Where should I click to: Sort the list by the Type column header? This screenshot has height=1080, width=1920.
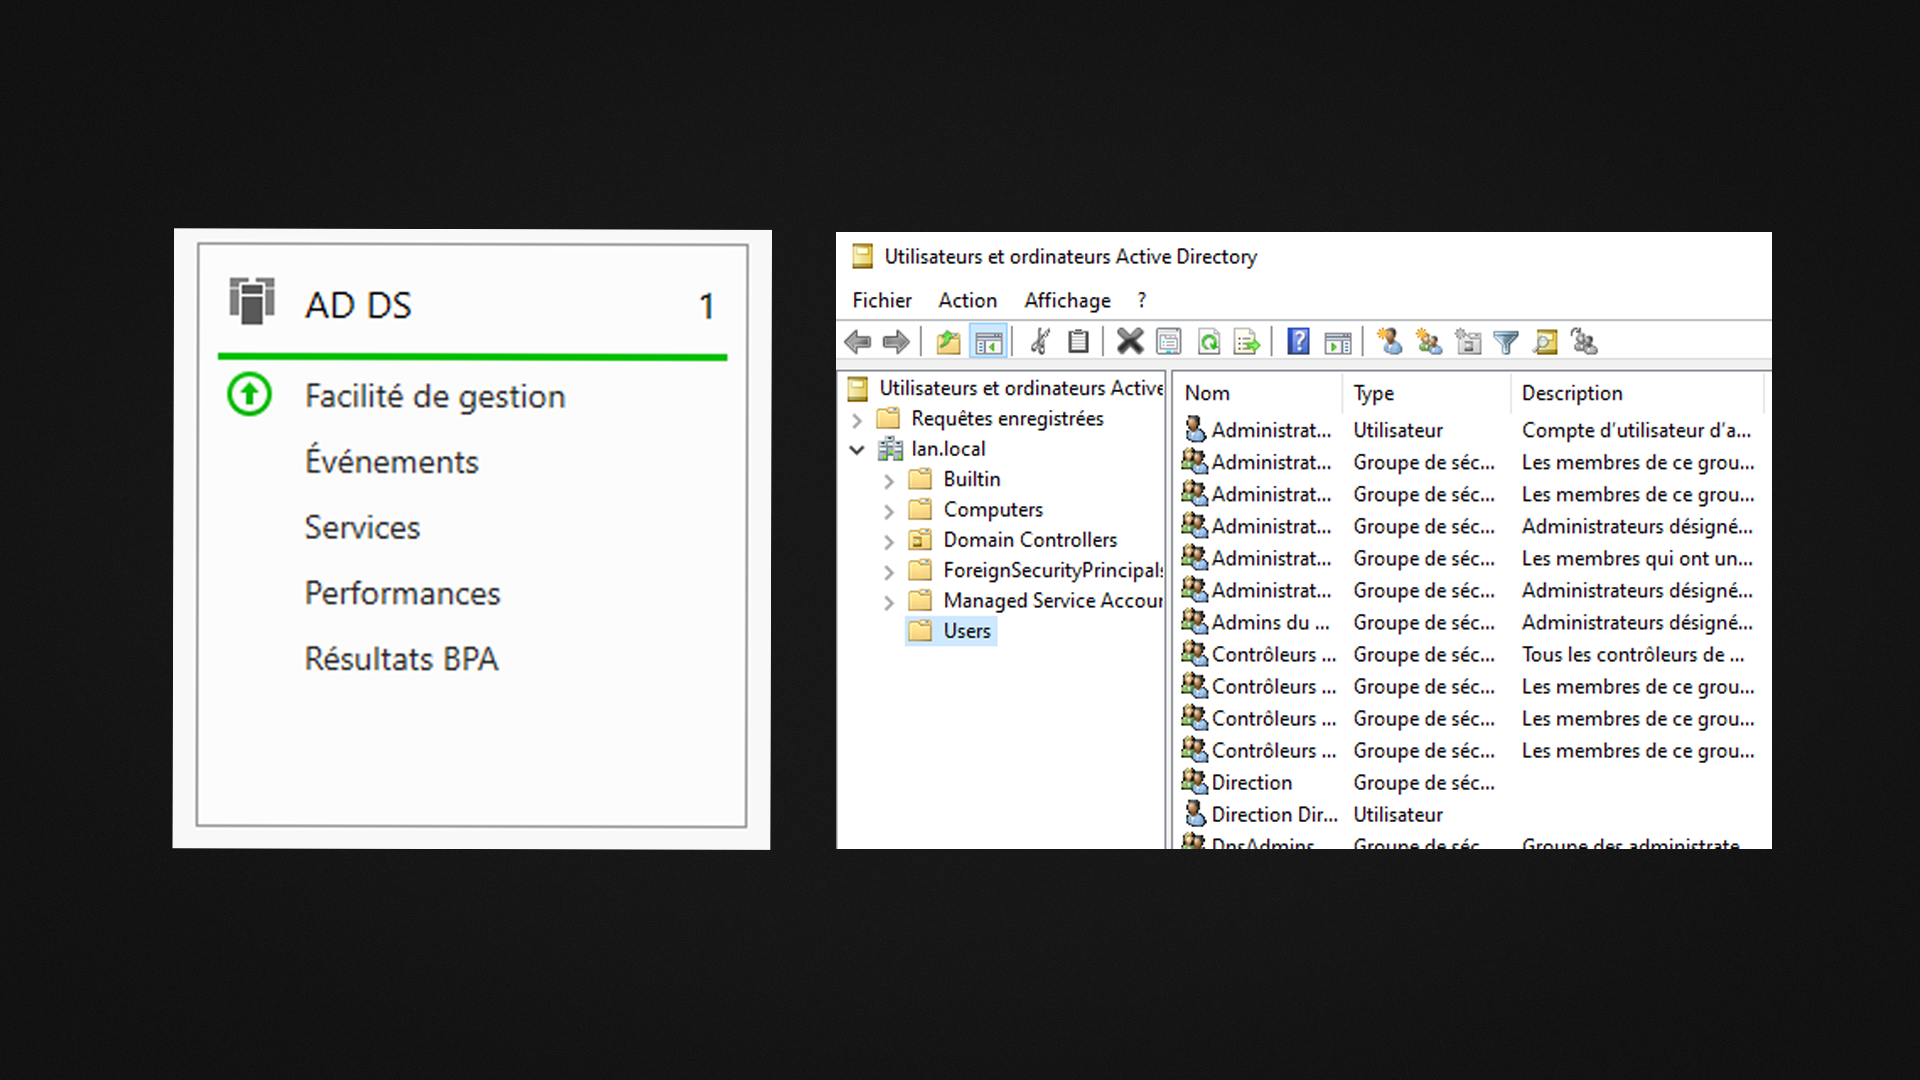1373,393
